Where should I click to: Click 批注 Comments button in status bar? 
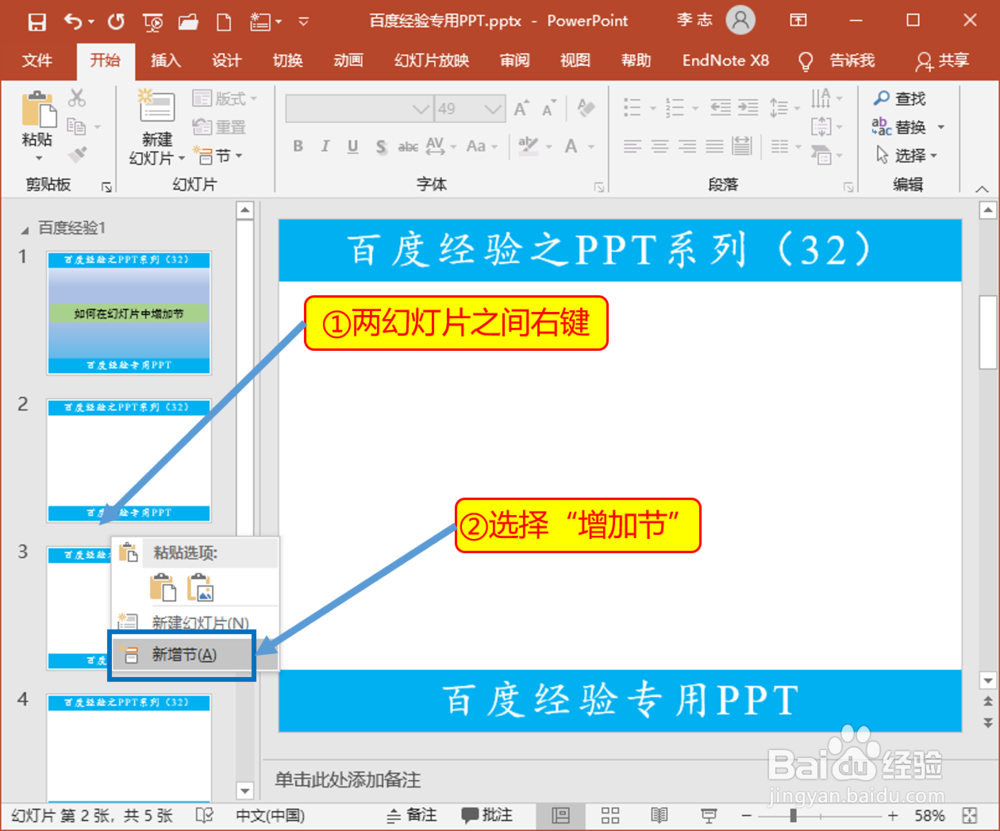pos(487,815)
